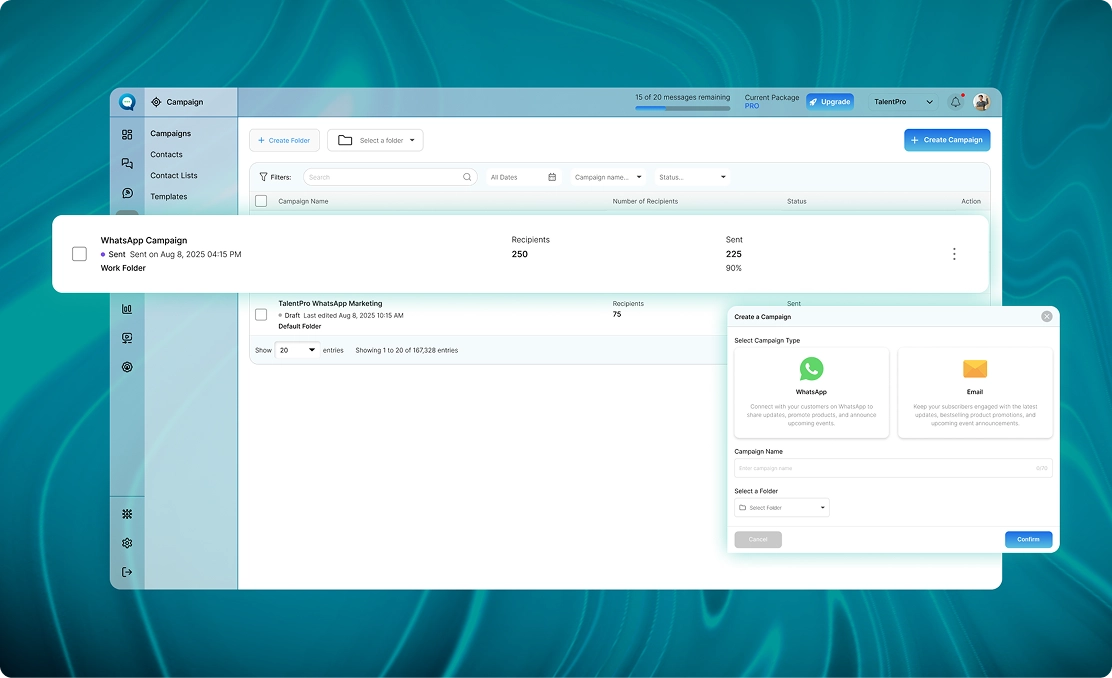
Task: Focus the campaign Search field
Action: pyautogui.click(x=389, y=177)
